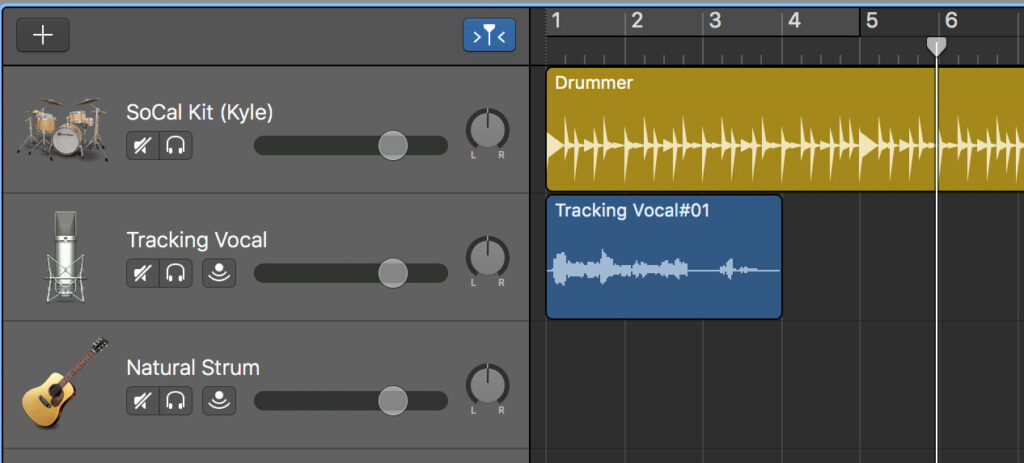Mute the Tracking Vocal track
This screenshot has width=1024, height=463.
tap(142, 273)
